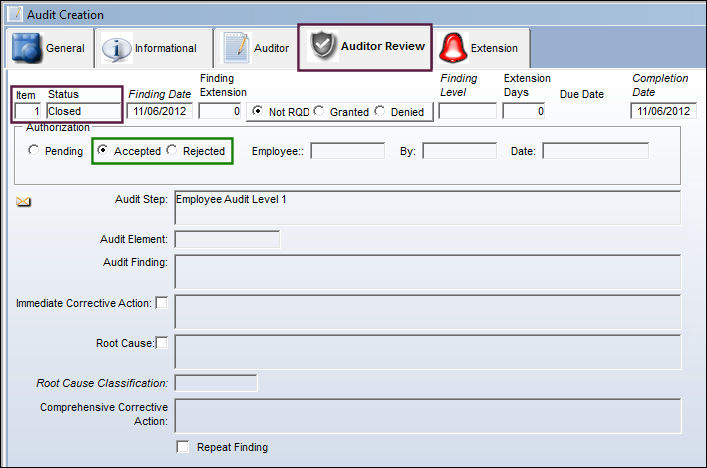
Task: Click the Audit Step text box
Action: (427, 208)
